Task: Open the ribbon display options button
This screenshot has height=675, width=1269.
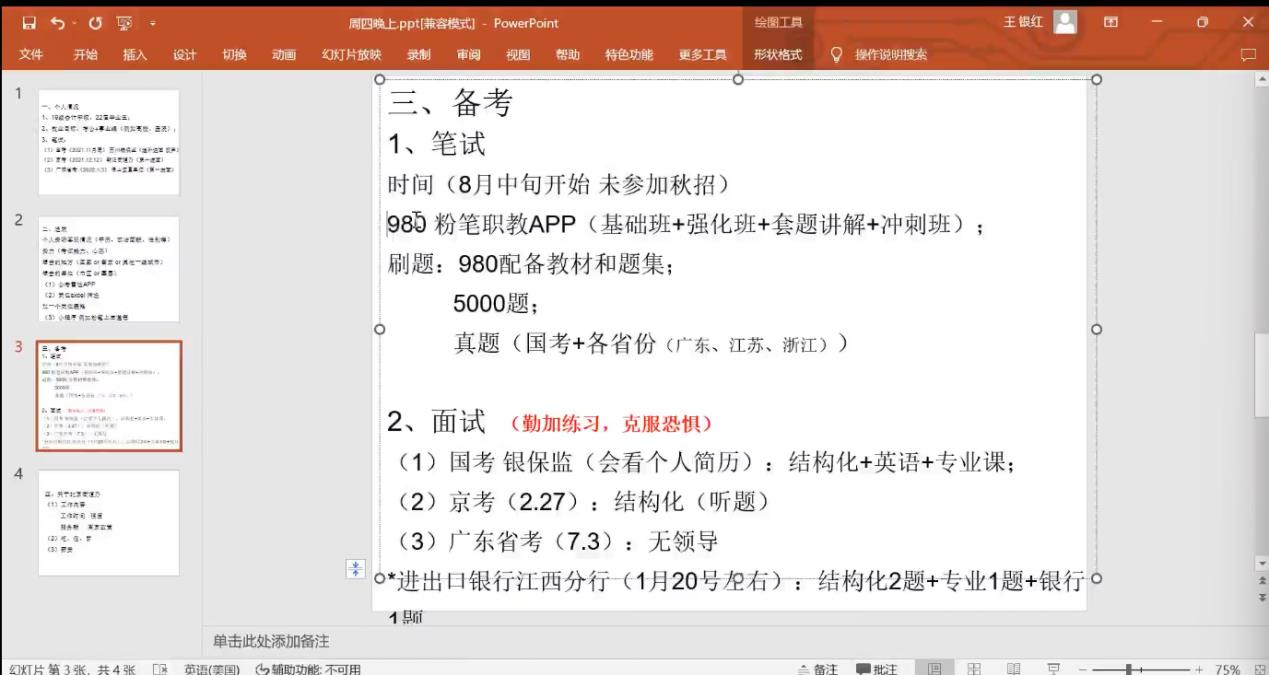Action: [x=1111, y=22]
